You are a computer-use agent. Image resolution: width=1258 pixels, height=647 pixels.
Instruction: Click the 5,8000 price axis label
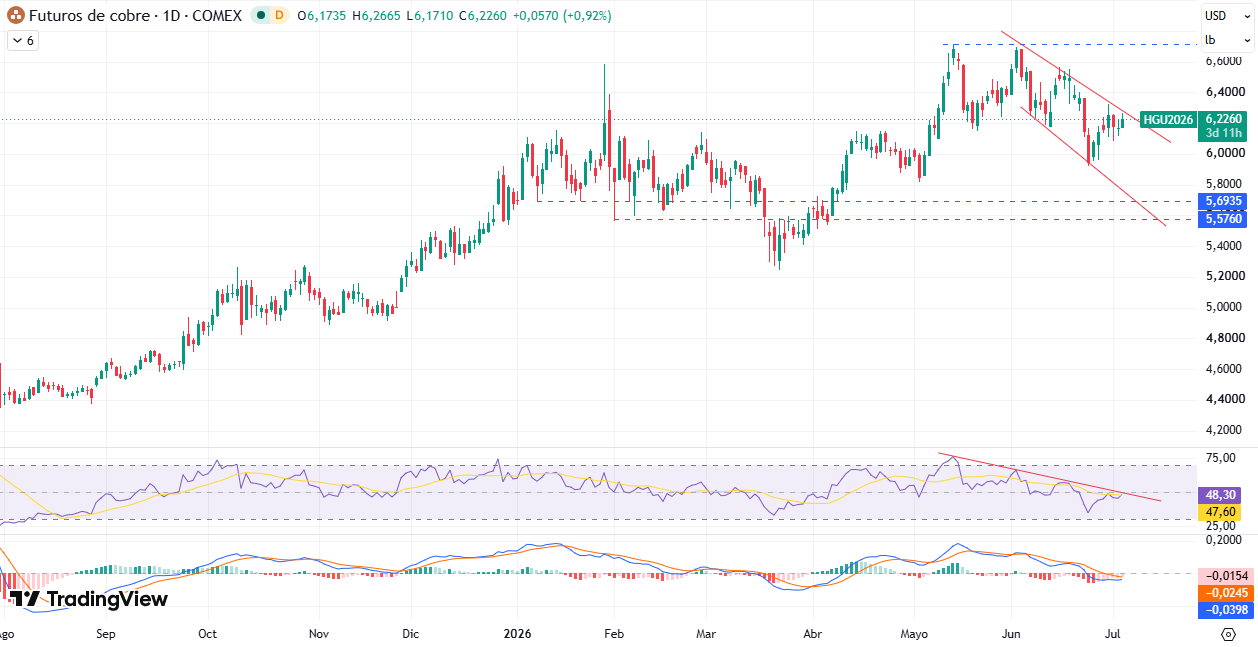(1224, 184)
